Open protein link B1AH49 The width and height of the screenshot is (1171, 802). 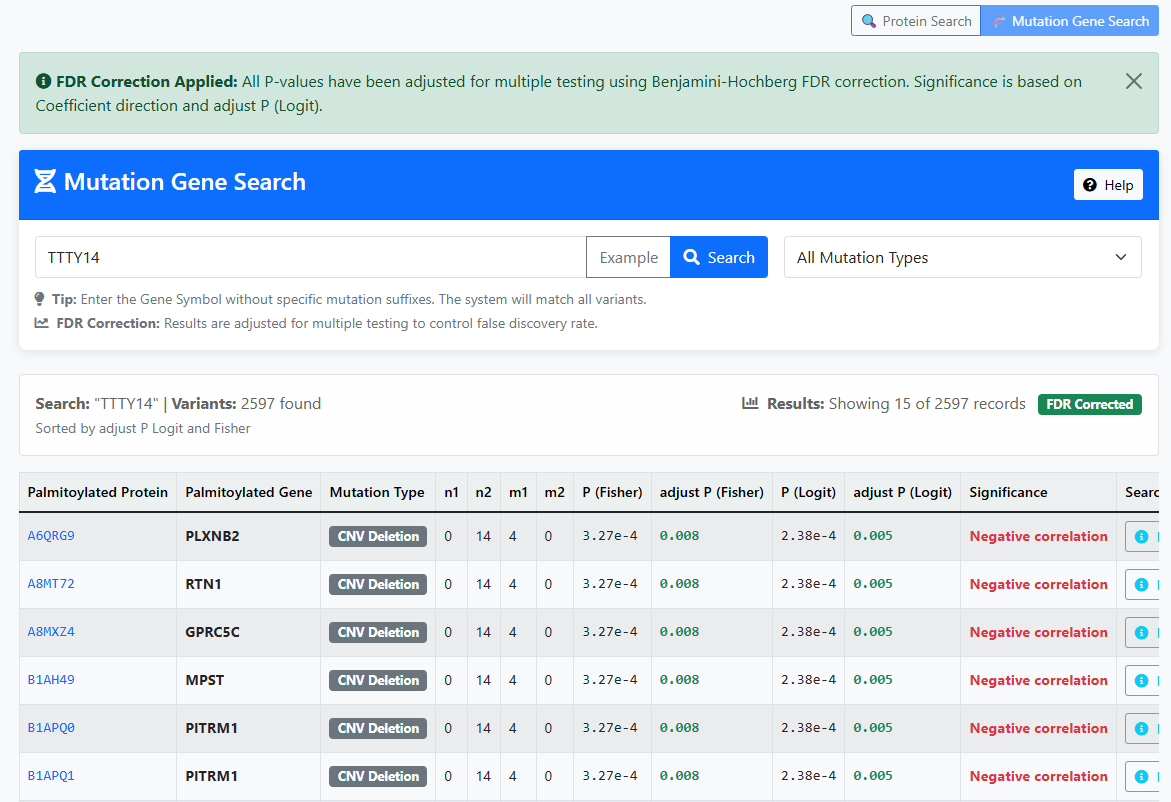coord(51,680)
